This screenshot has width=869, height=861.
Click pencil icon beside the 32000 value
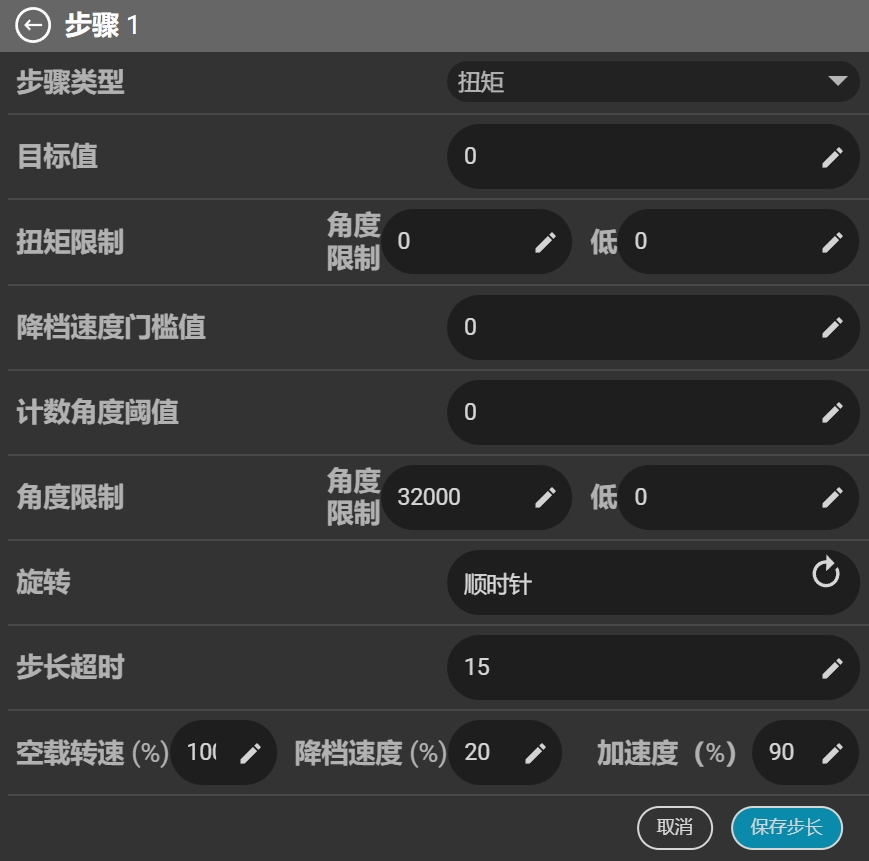[545, 498]
